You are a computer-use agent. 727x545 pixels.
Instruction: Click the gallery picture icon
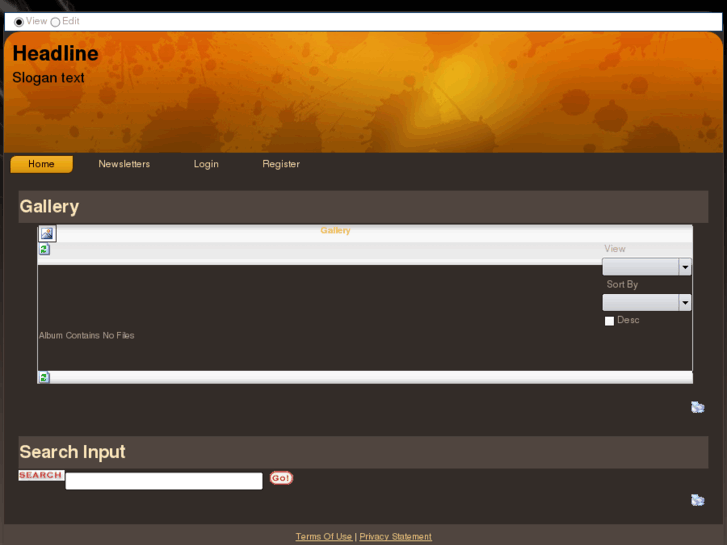coord(47,233)
